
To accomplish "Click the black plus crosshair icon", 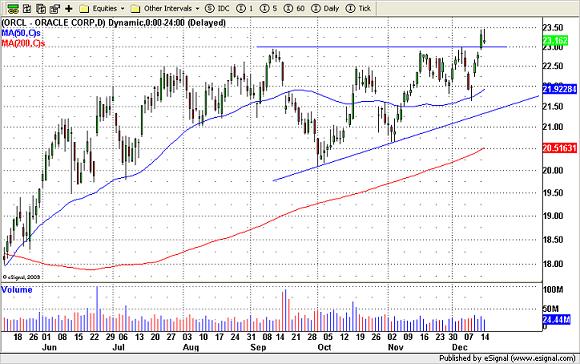I will click(x=69, y=8).
